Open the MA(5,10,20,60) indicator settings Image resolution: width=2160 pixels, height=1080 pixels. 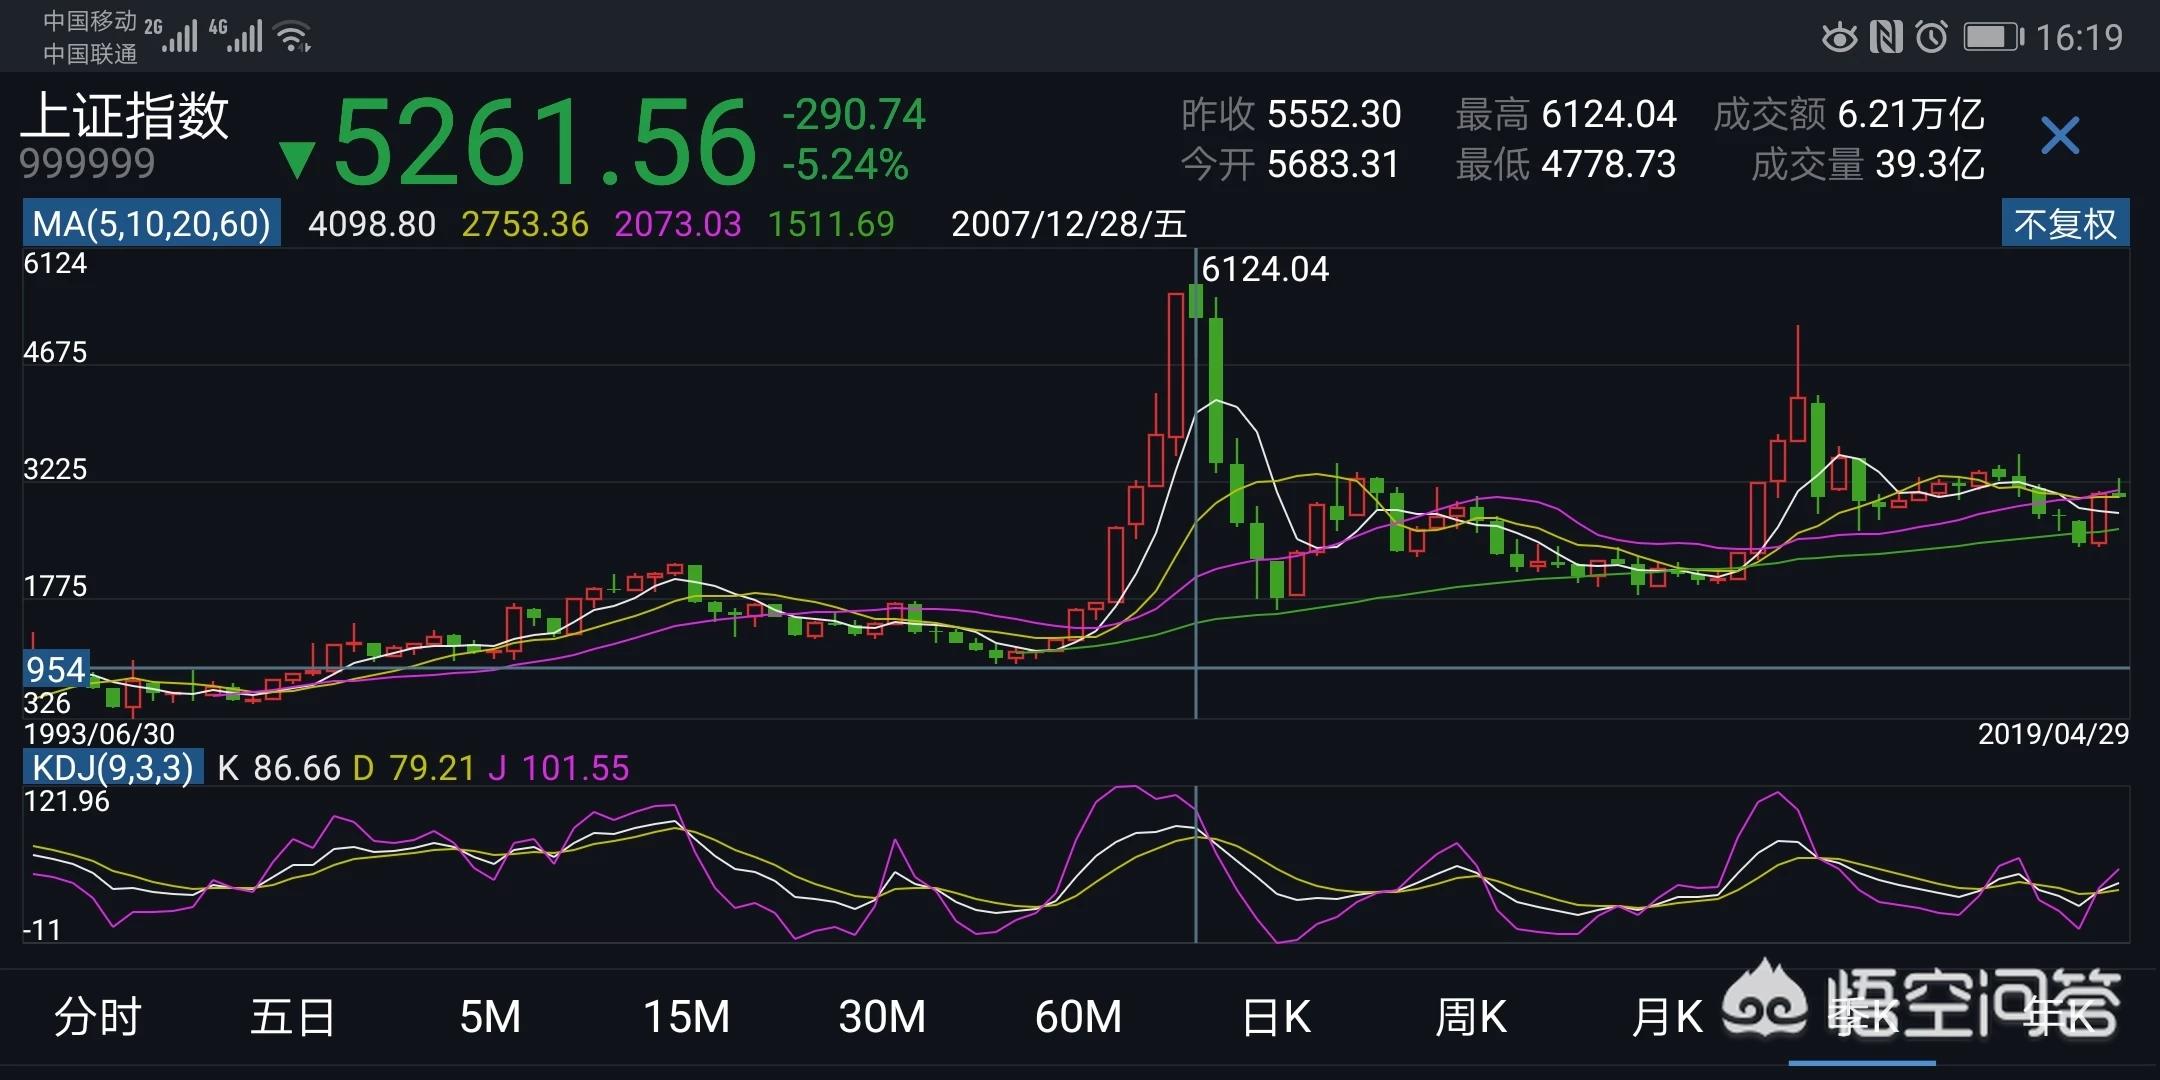pyautogui.click(x=152, y=223)
